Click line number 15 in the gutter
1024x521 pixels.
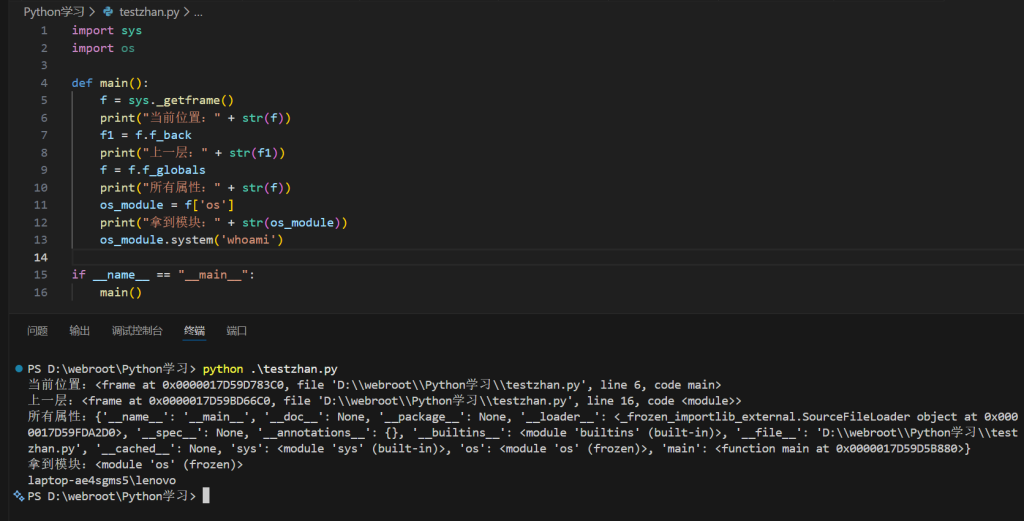click(x=41, y=274)
